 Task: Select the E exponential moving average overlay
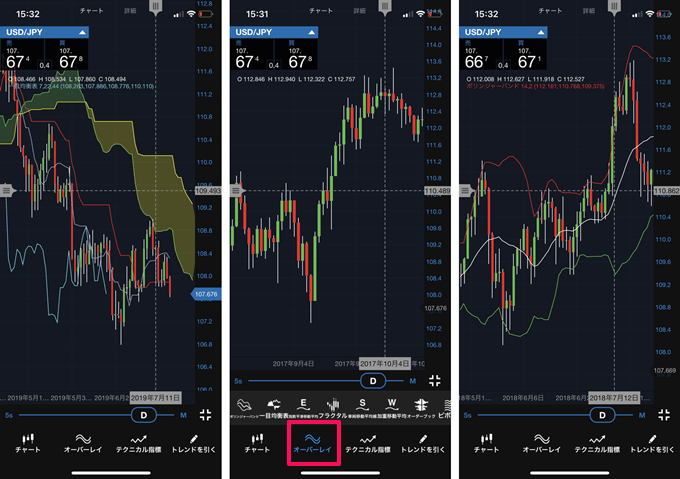coord(303,408)
